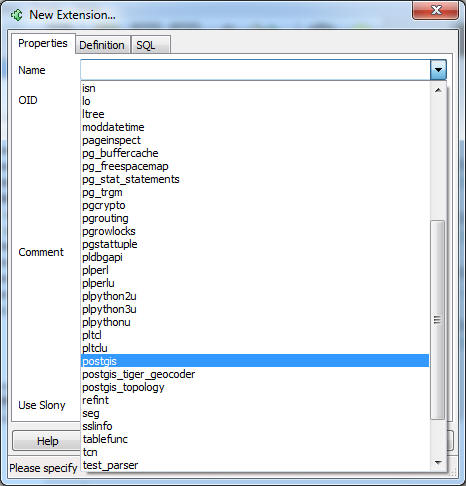Select 'isn' from the extension list
The image size is (466, 486).
[255, 88]
